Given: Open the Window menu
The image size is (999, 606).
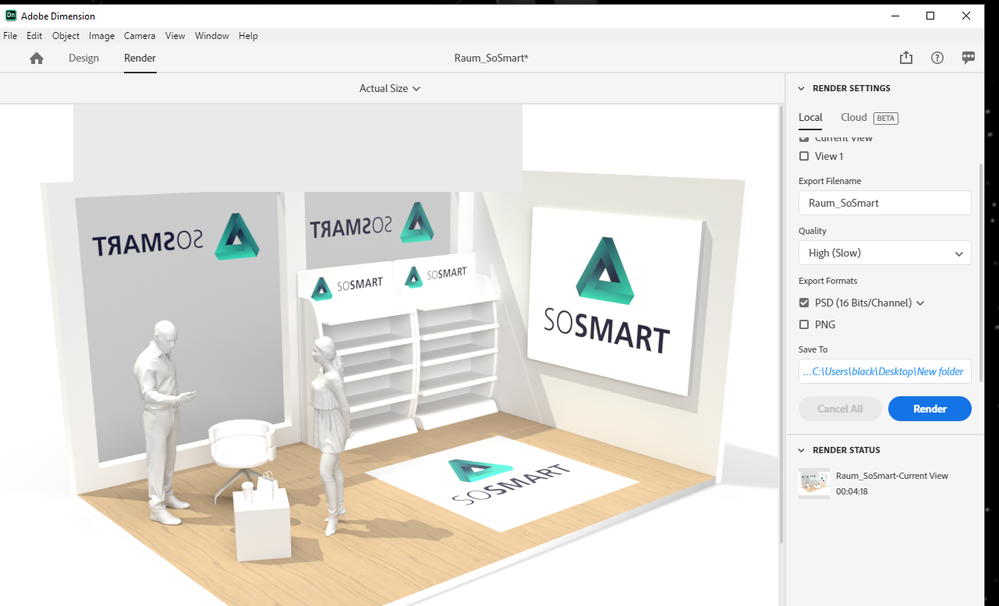Looking at the screenshot, I should pos(212,36).
